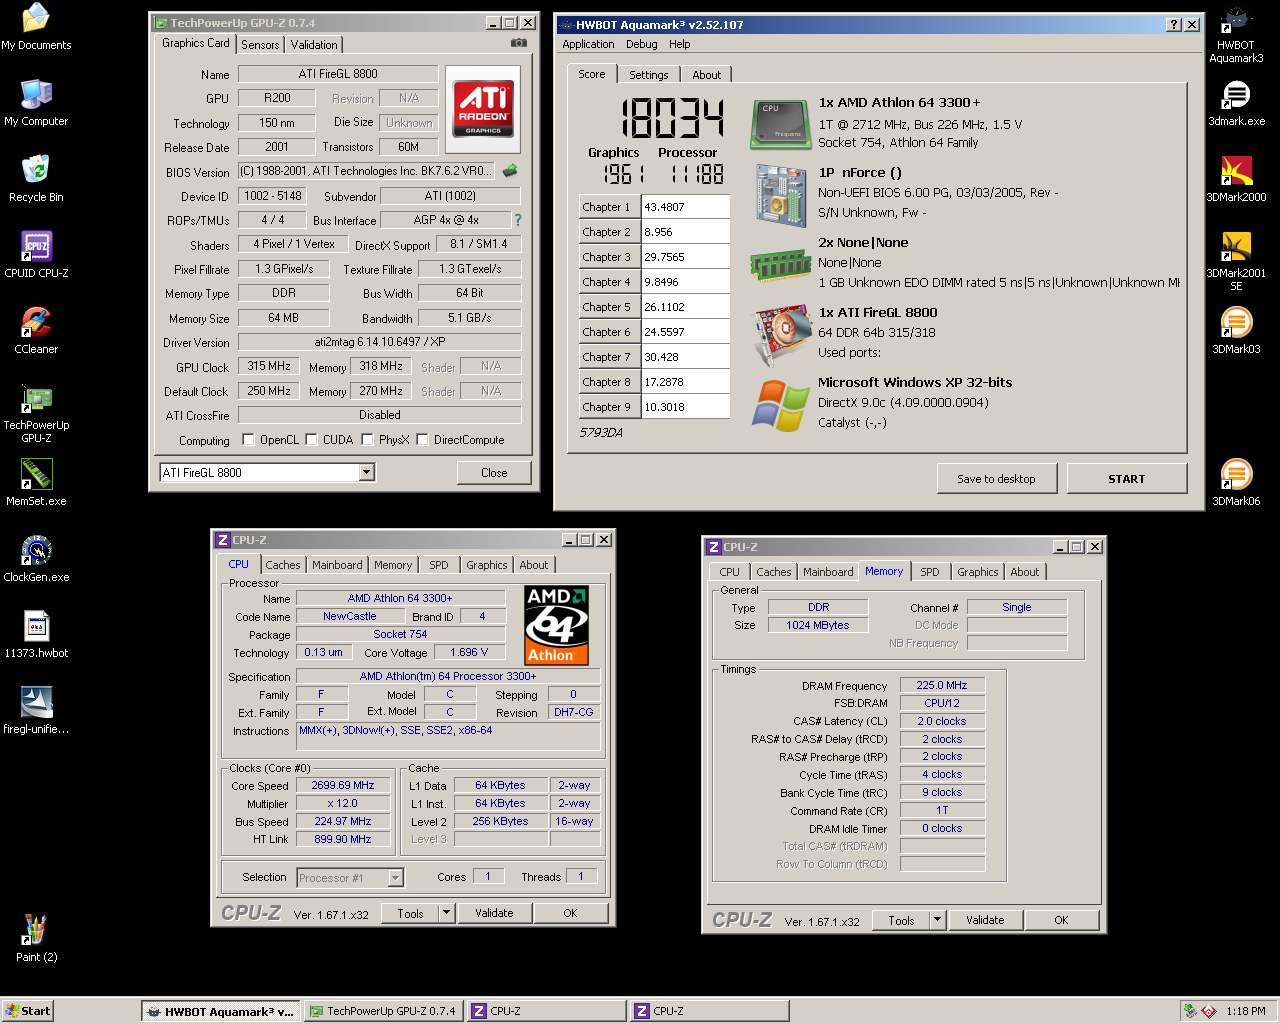Click bus interface question mark icon
Screen dimensions: 1280x1024
pyautogui.click(x=517, y=220)
